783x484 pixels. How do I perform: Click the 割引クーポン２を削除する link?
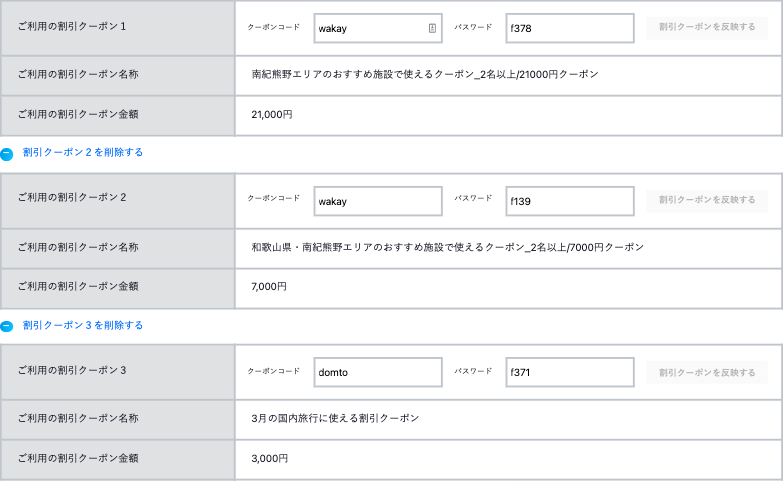click(x=83, y=152)
